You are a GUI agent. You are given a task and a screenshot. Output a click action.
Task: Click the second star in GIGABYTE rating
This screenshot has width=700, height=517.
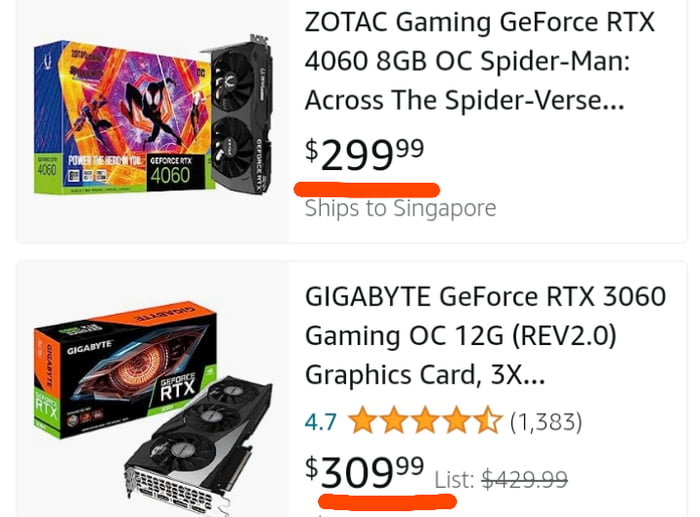point(394,421)
